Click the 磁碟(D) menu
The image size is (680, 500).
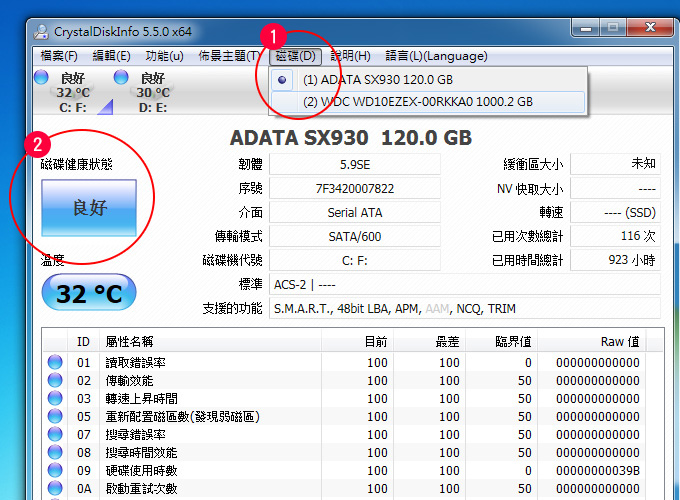(295, 56)
